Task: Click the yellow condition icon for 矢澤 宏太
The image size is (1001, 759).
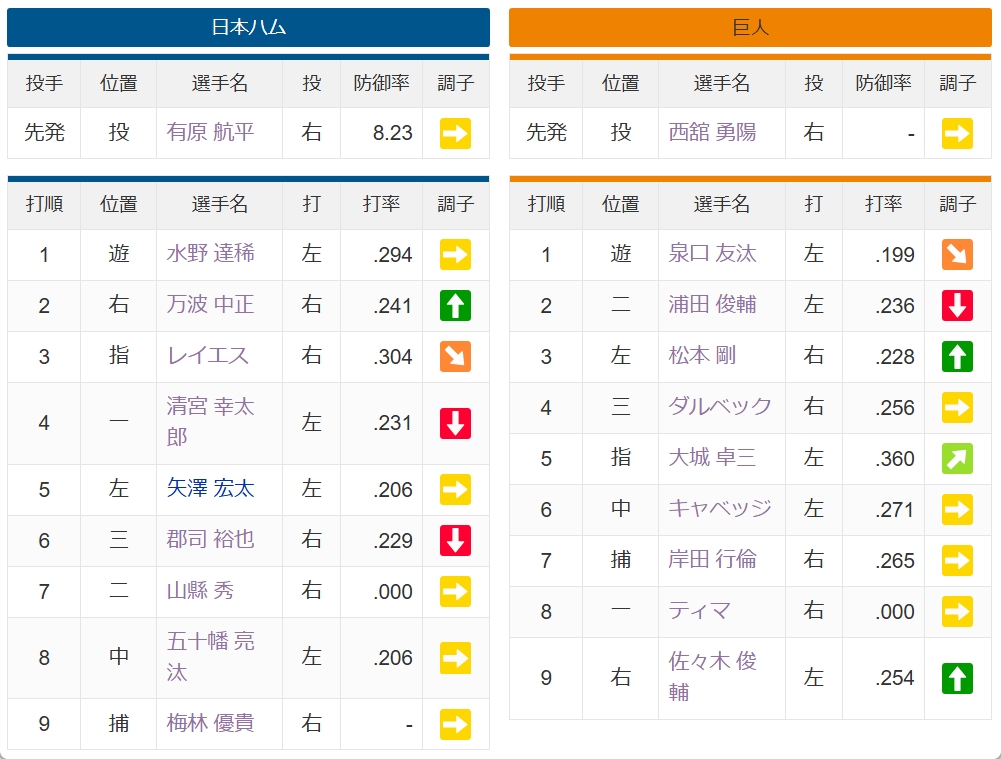Action: 455,490
